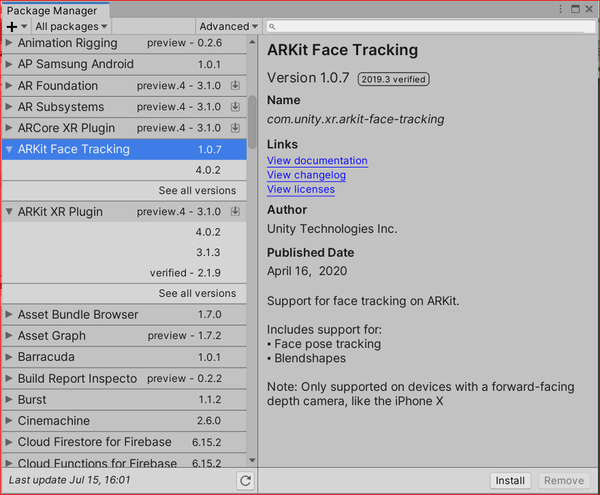This screenshot has height=495, width=600.
Task: Maximize the Package Manager window
Action: click(x=575, y=9)
